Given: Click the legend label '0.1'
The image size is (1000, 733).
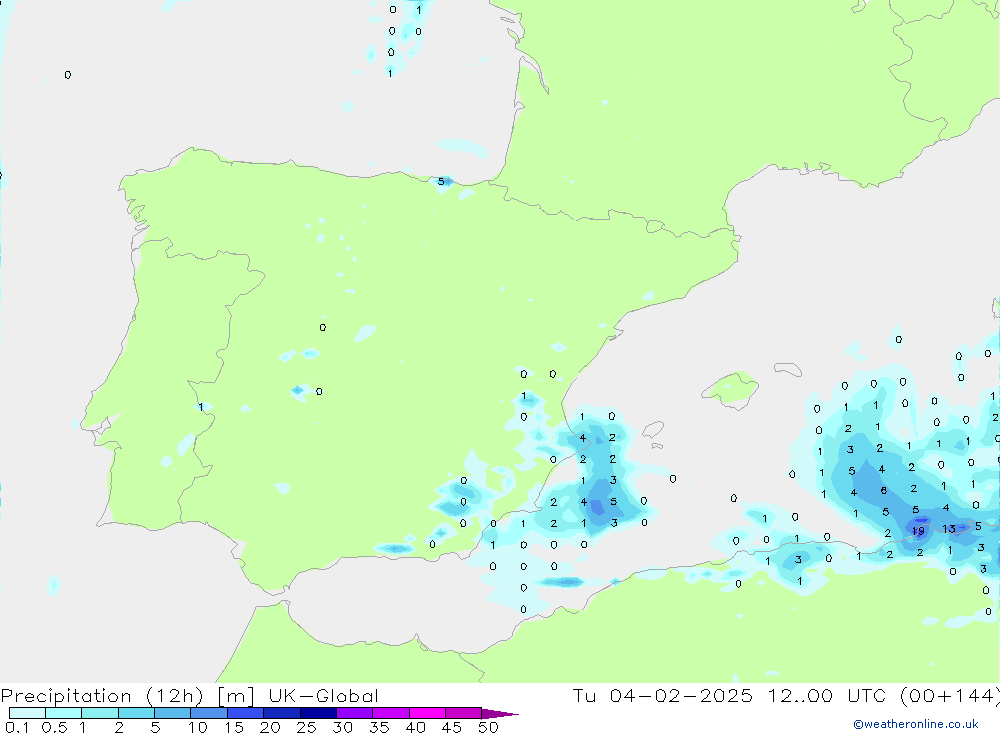Looking at the screenshot, I should point(17,727).
